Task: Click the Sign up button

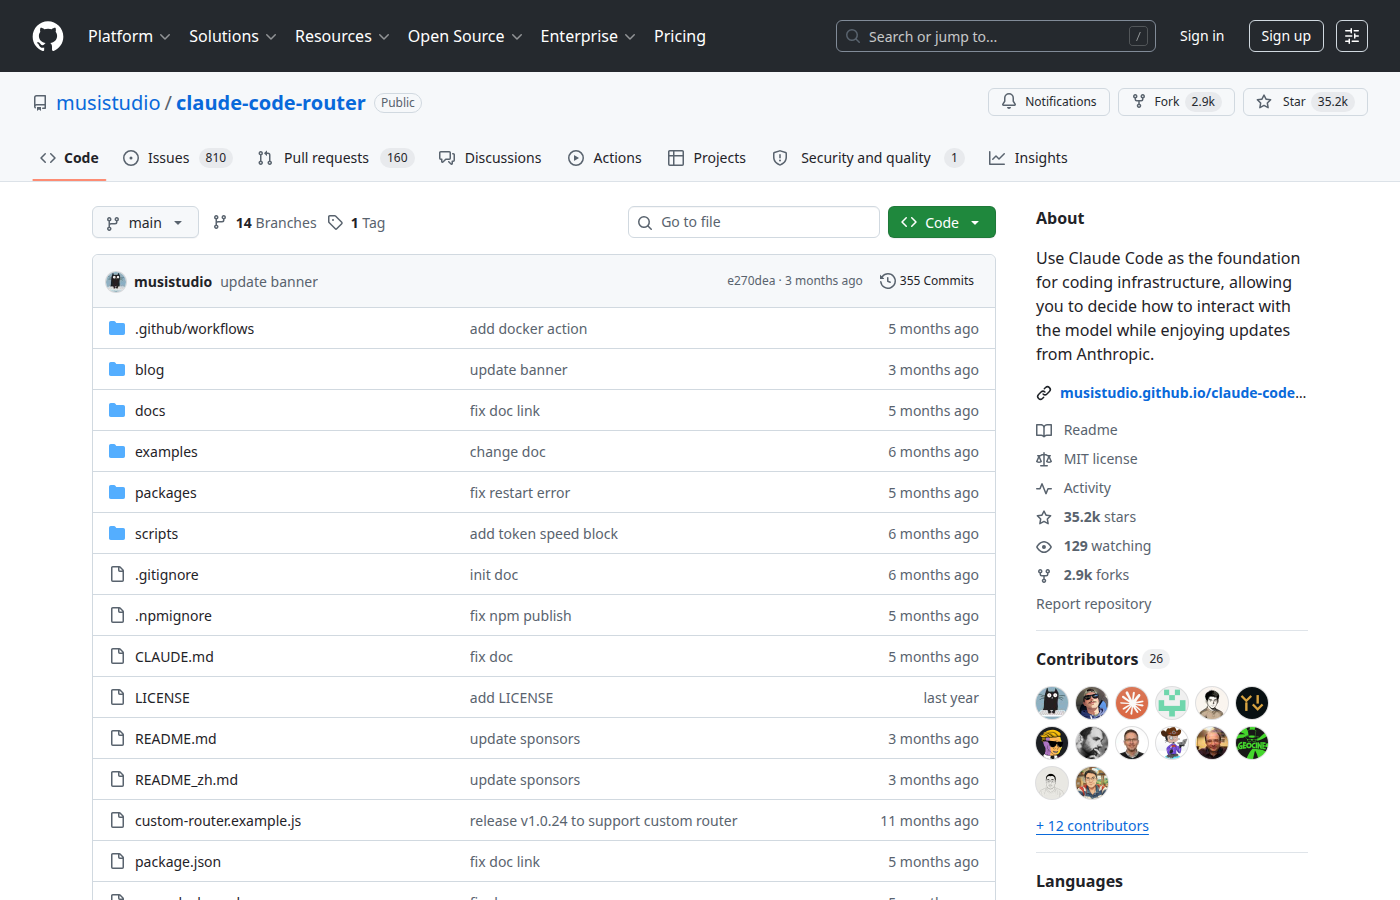Action: [x=1286, y=36]
